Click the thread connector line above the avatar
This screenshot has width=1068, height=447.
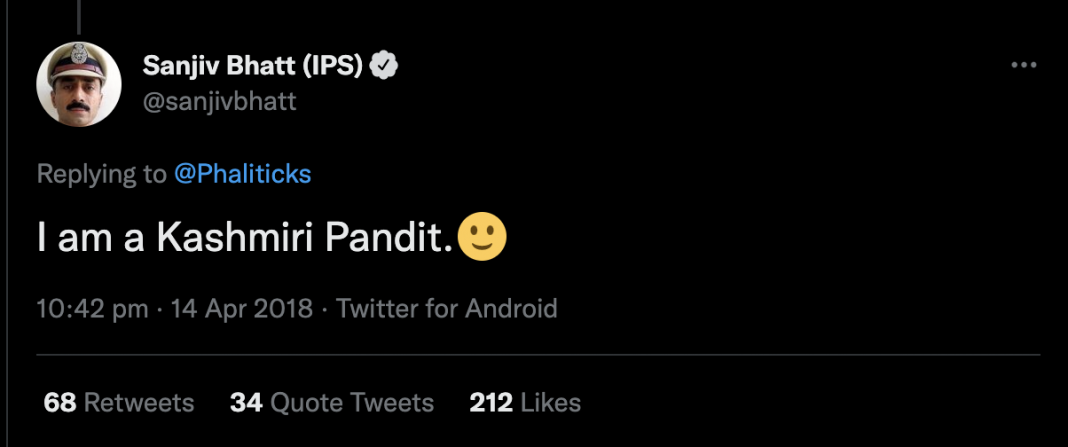79,16
